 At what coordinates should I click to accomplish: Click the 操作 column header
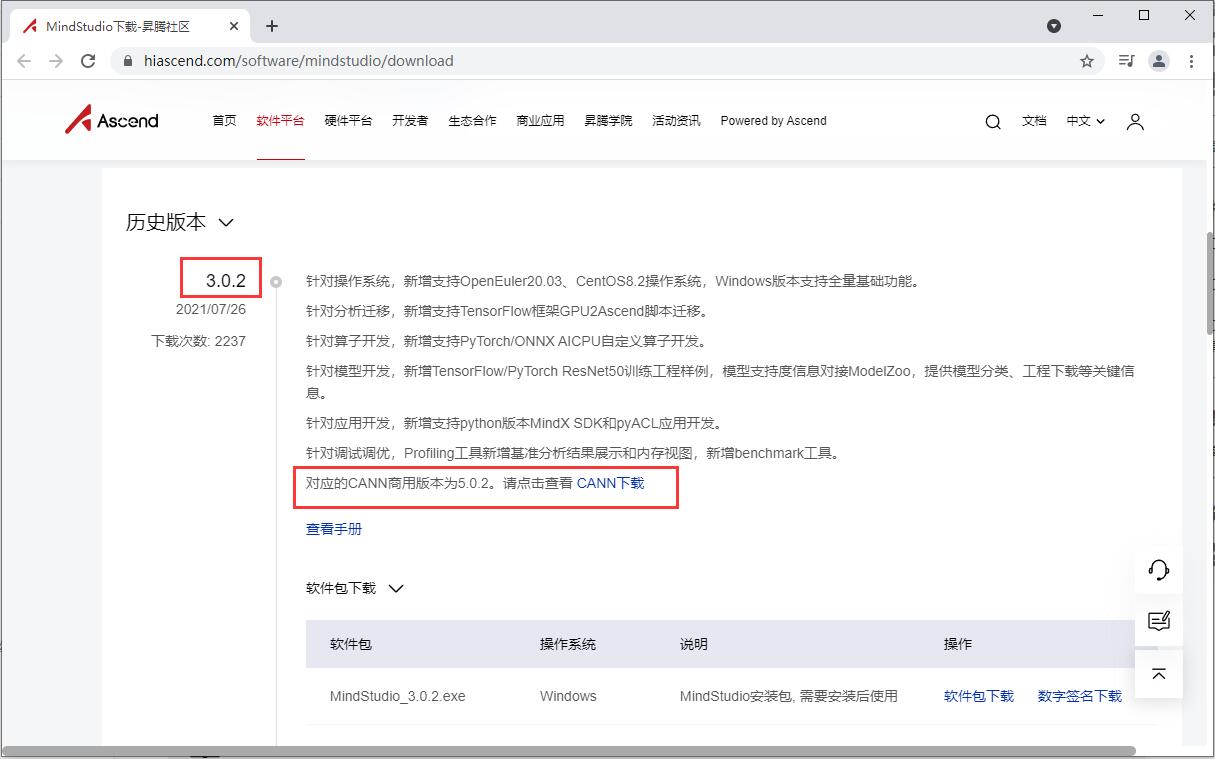point(958,644)
